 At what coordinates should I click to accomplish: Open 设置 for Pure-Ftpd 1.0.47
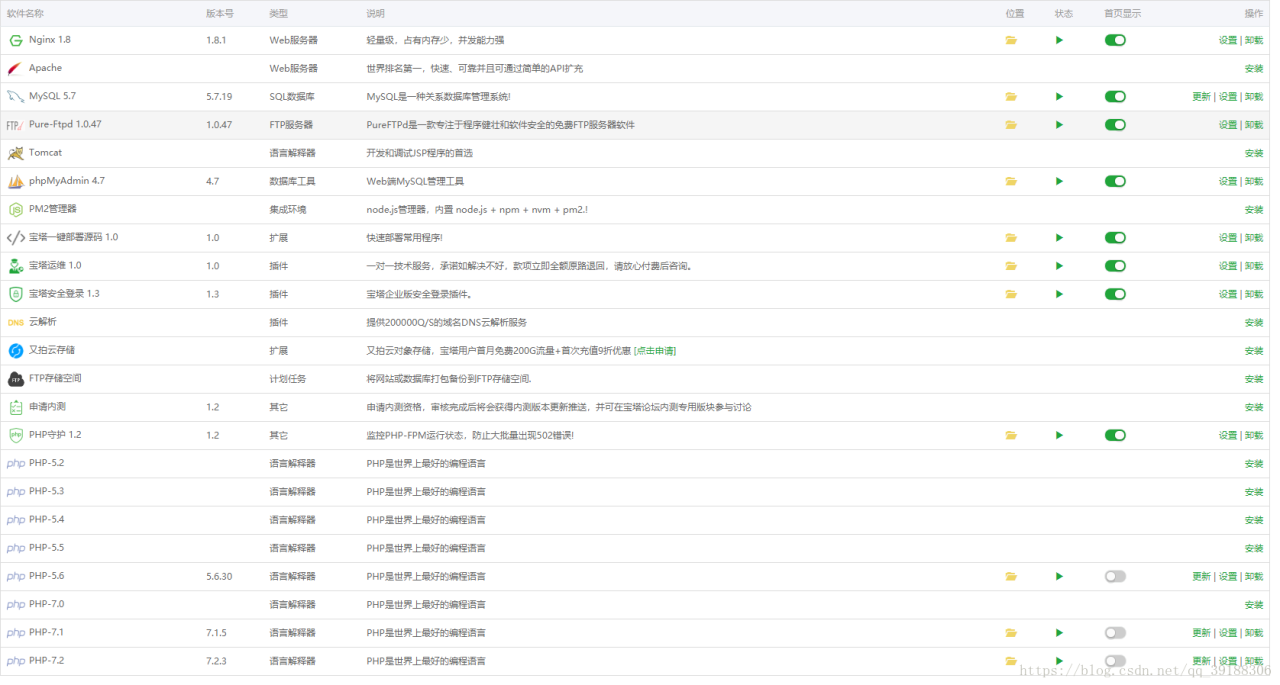click(x=1227, y=125)
